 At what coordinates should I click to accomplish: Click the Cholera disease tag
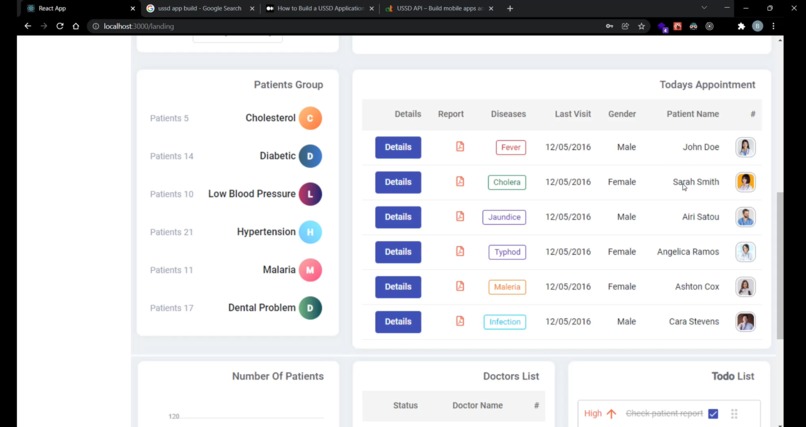[x=507, y=182]
